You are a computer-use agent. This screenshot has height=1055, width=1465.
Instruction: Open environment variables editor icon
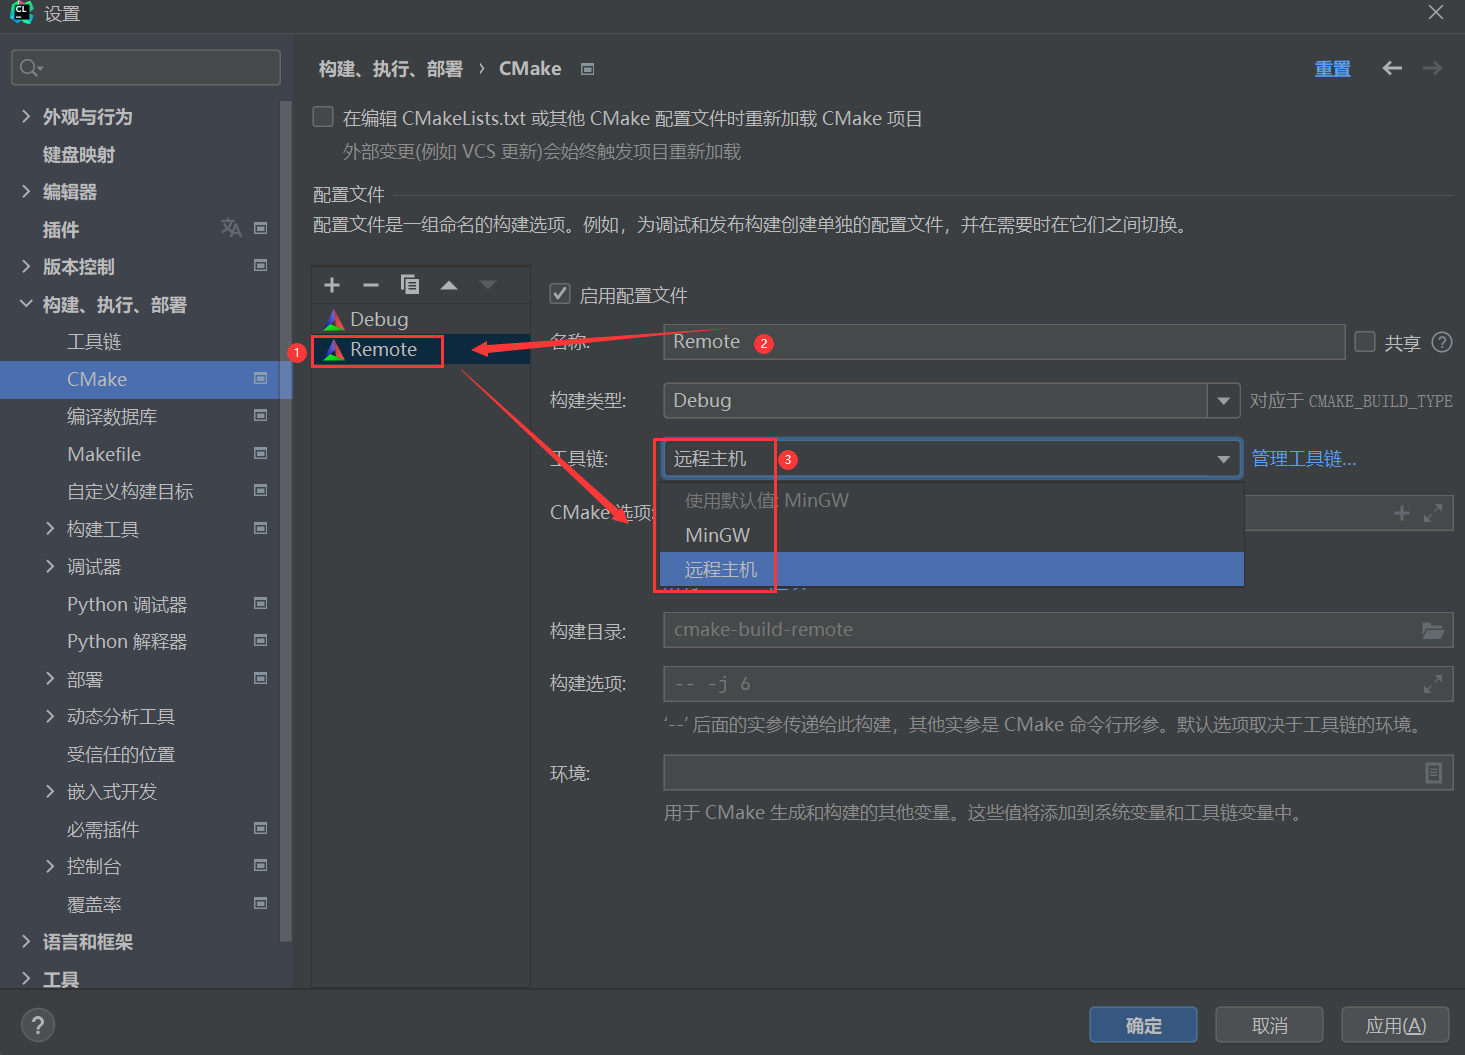1433,773
